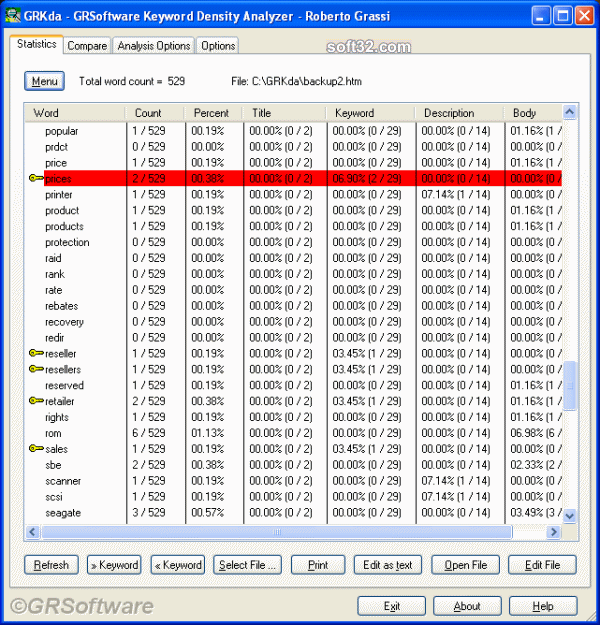Select the word 'protection' in list
This screenshot has height=625, width=600.
pos(67,242)
